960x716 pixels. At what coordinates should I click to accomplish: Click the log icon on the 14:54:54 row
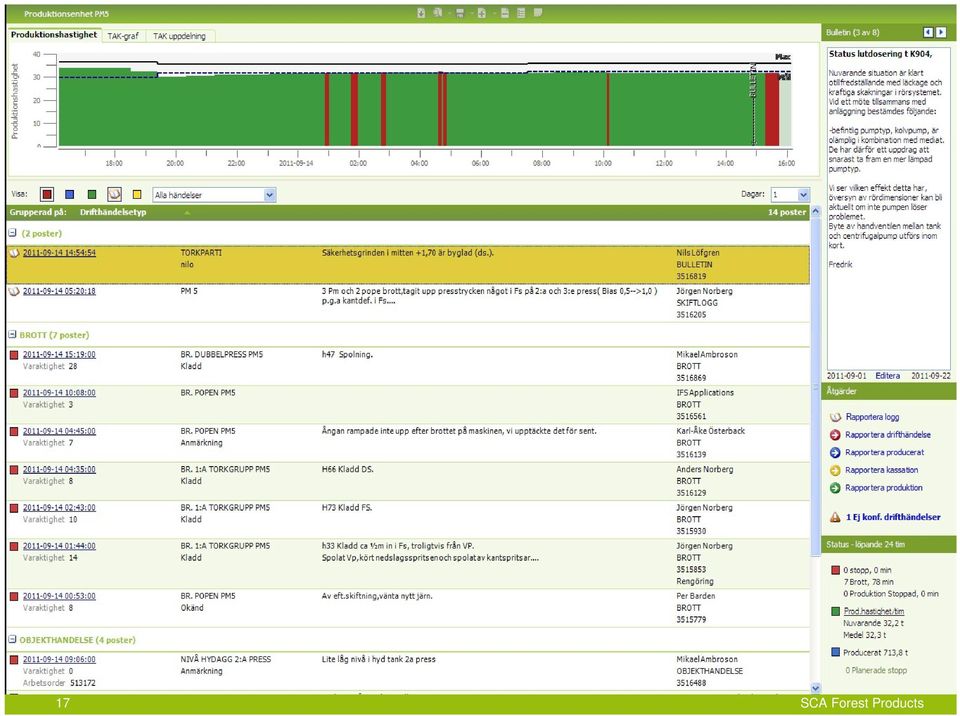click(x=14, y=253)
